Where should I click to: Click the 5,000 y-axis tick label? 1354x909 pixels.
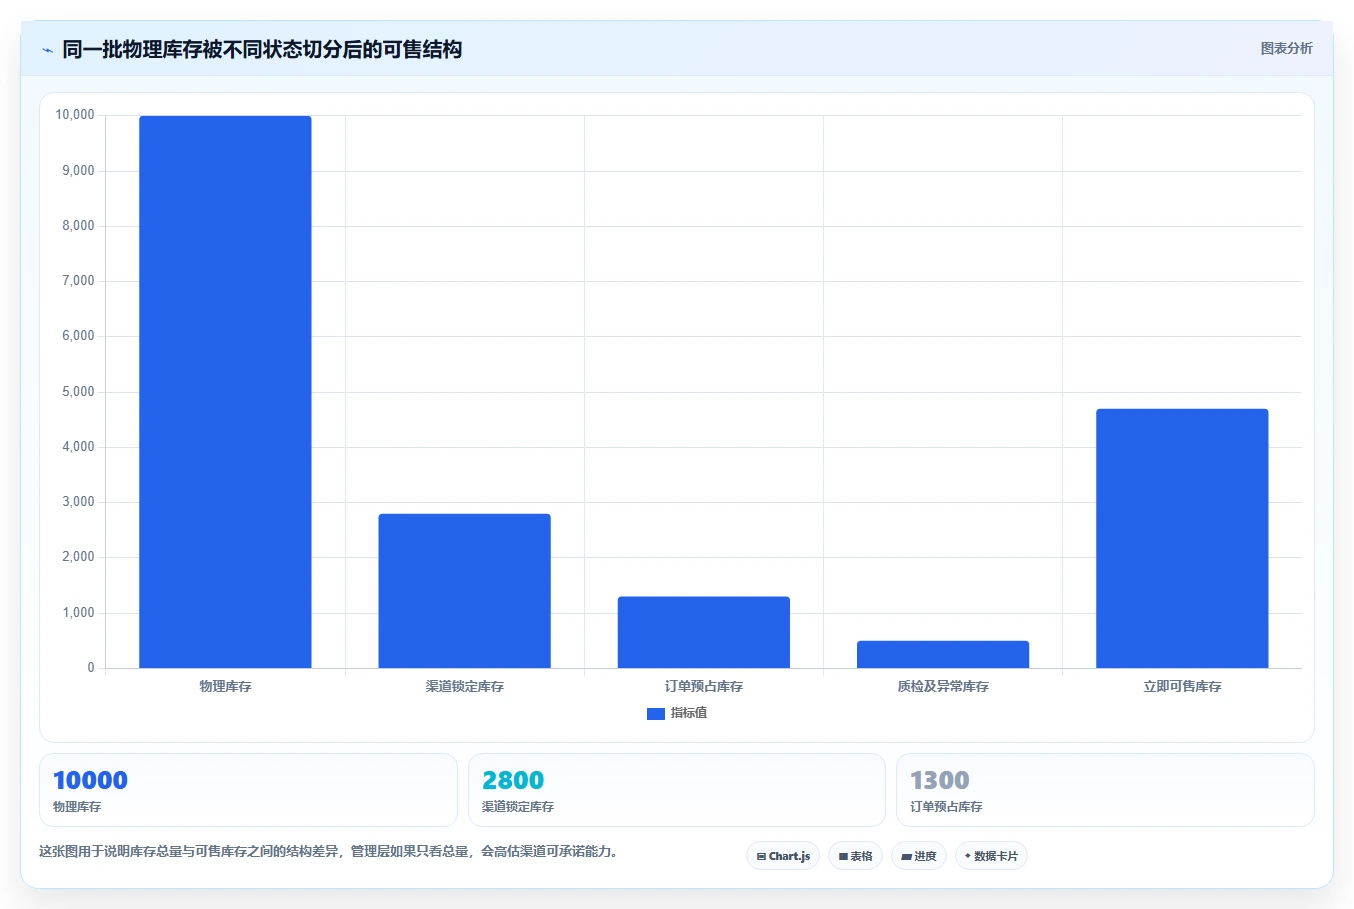coord(78,392)
